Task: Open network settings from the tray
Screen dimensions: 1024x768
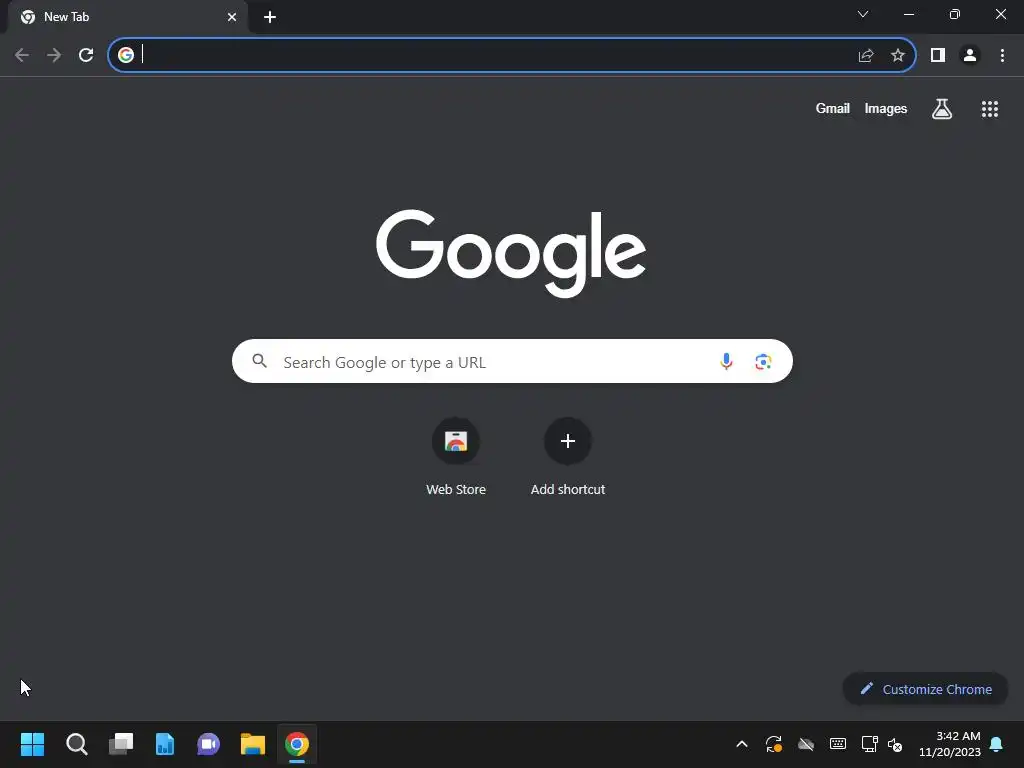Action: tap(869, 744)
